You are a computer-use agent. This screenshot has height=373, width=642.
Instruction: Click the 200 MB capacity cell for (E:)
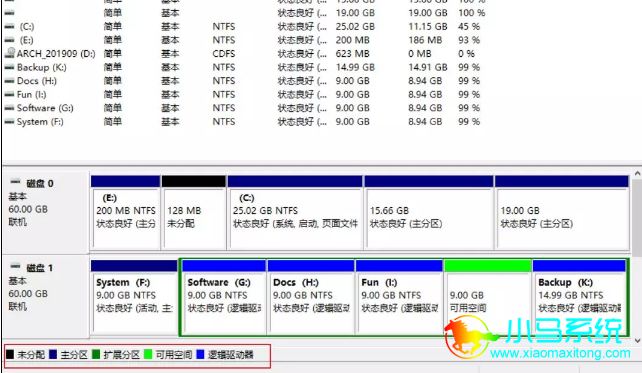point(352,40)
